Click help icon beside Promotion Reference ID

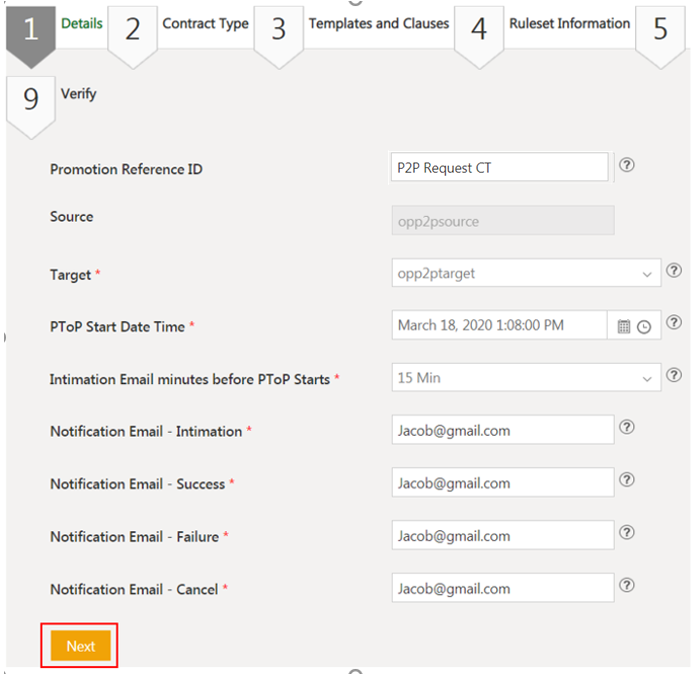pyautogui.click(x=627, y=166)
